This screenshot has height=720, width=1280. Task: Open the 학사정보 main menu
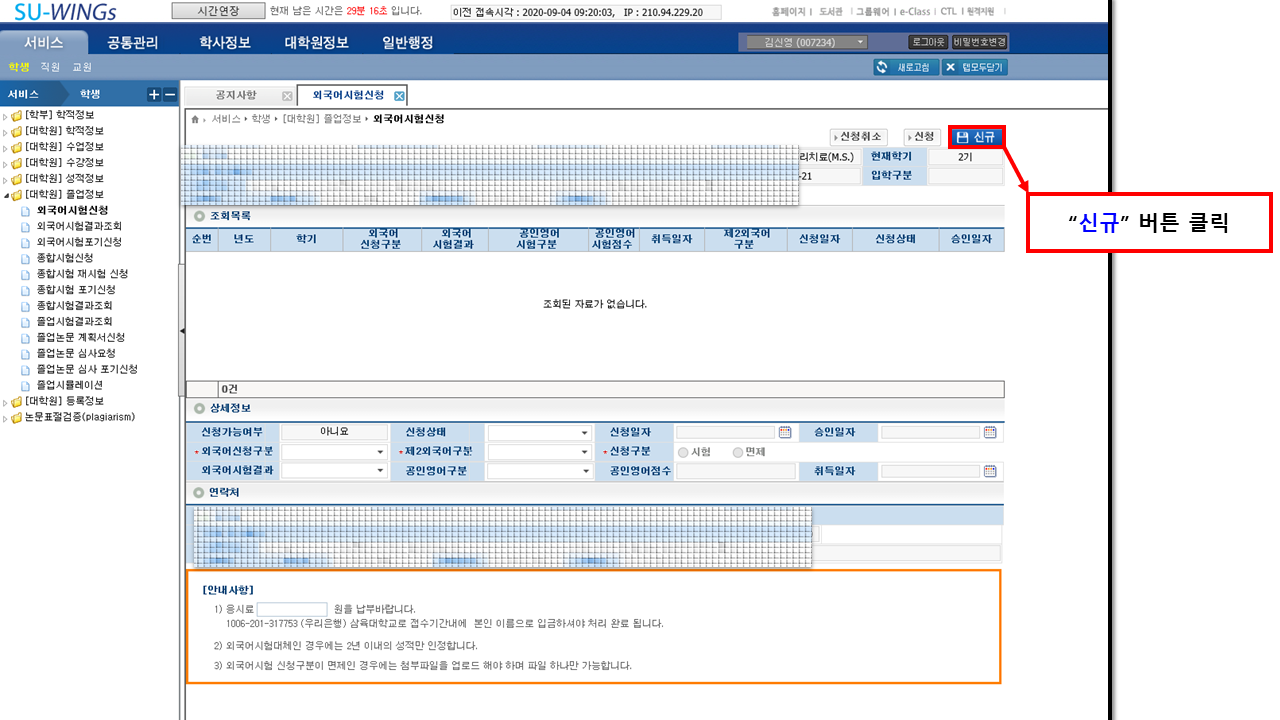click(x=223, y=43)
